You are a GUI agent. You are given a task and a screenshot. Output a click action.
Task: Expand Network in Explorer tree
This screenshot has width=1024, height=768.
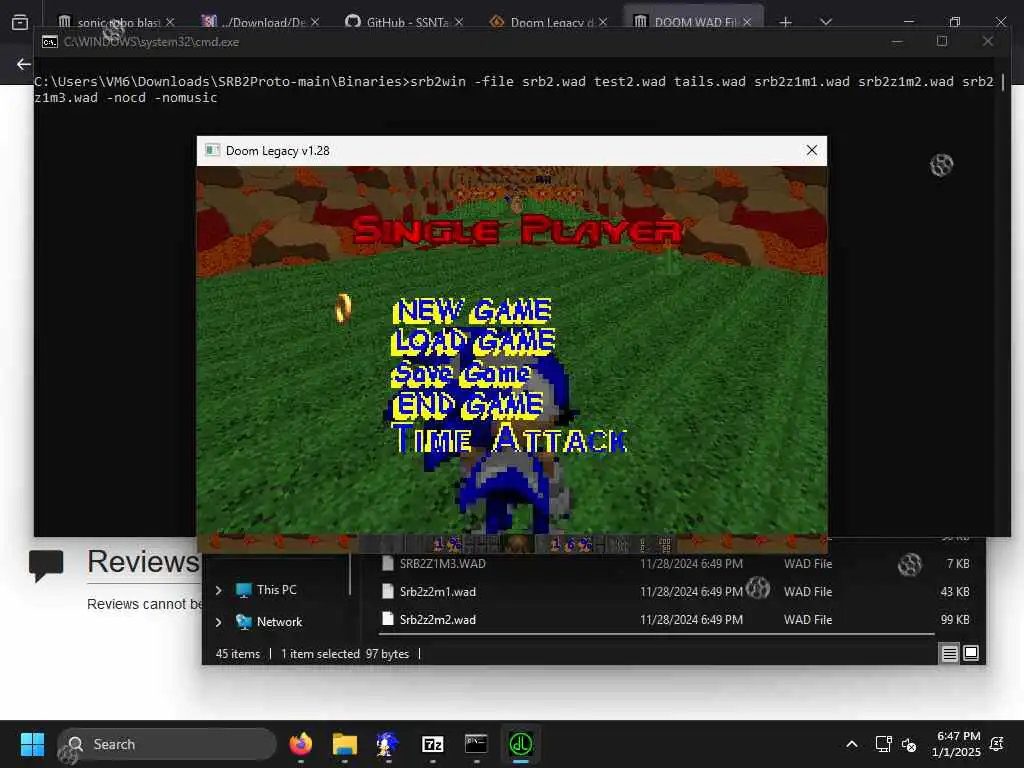coord(218,622)
